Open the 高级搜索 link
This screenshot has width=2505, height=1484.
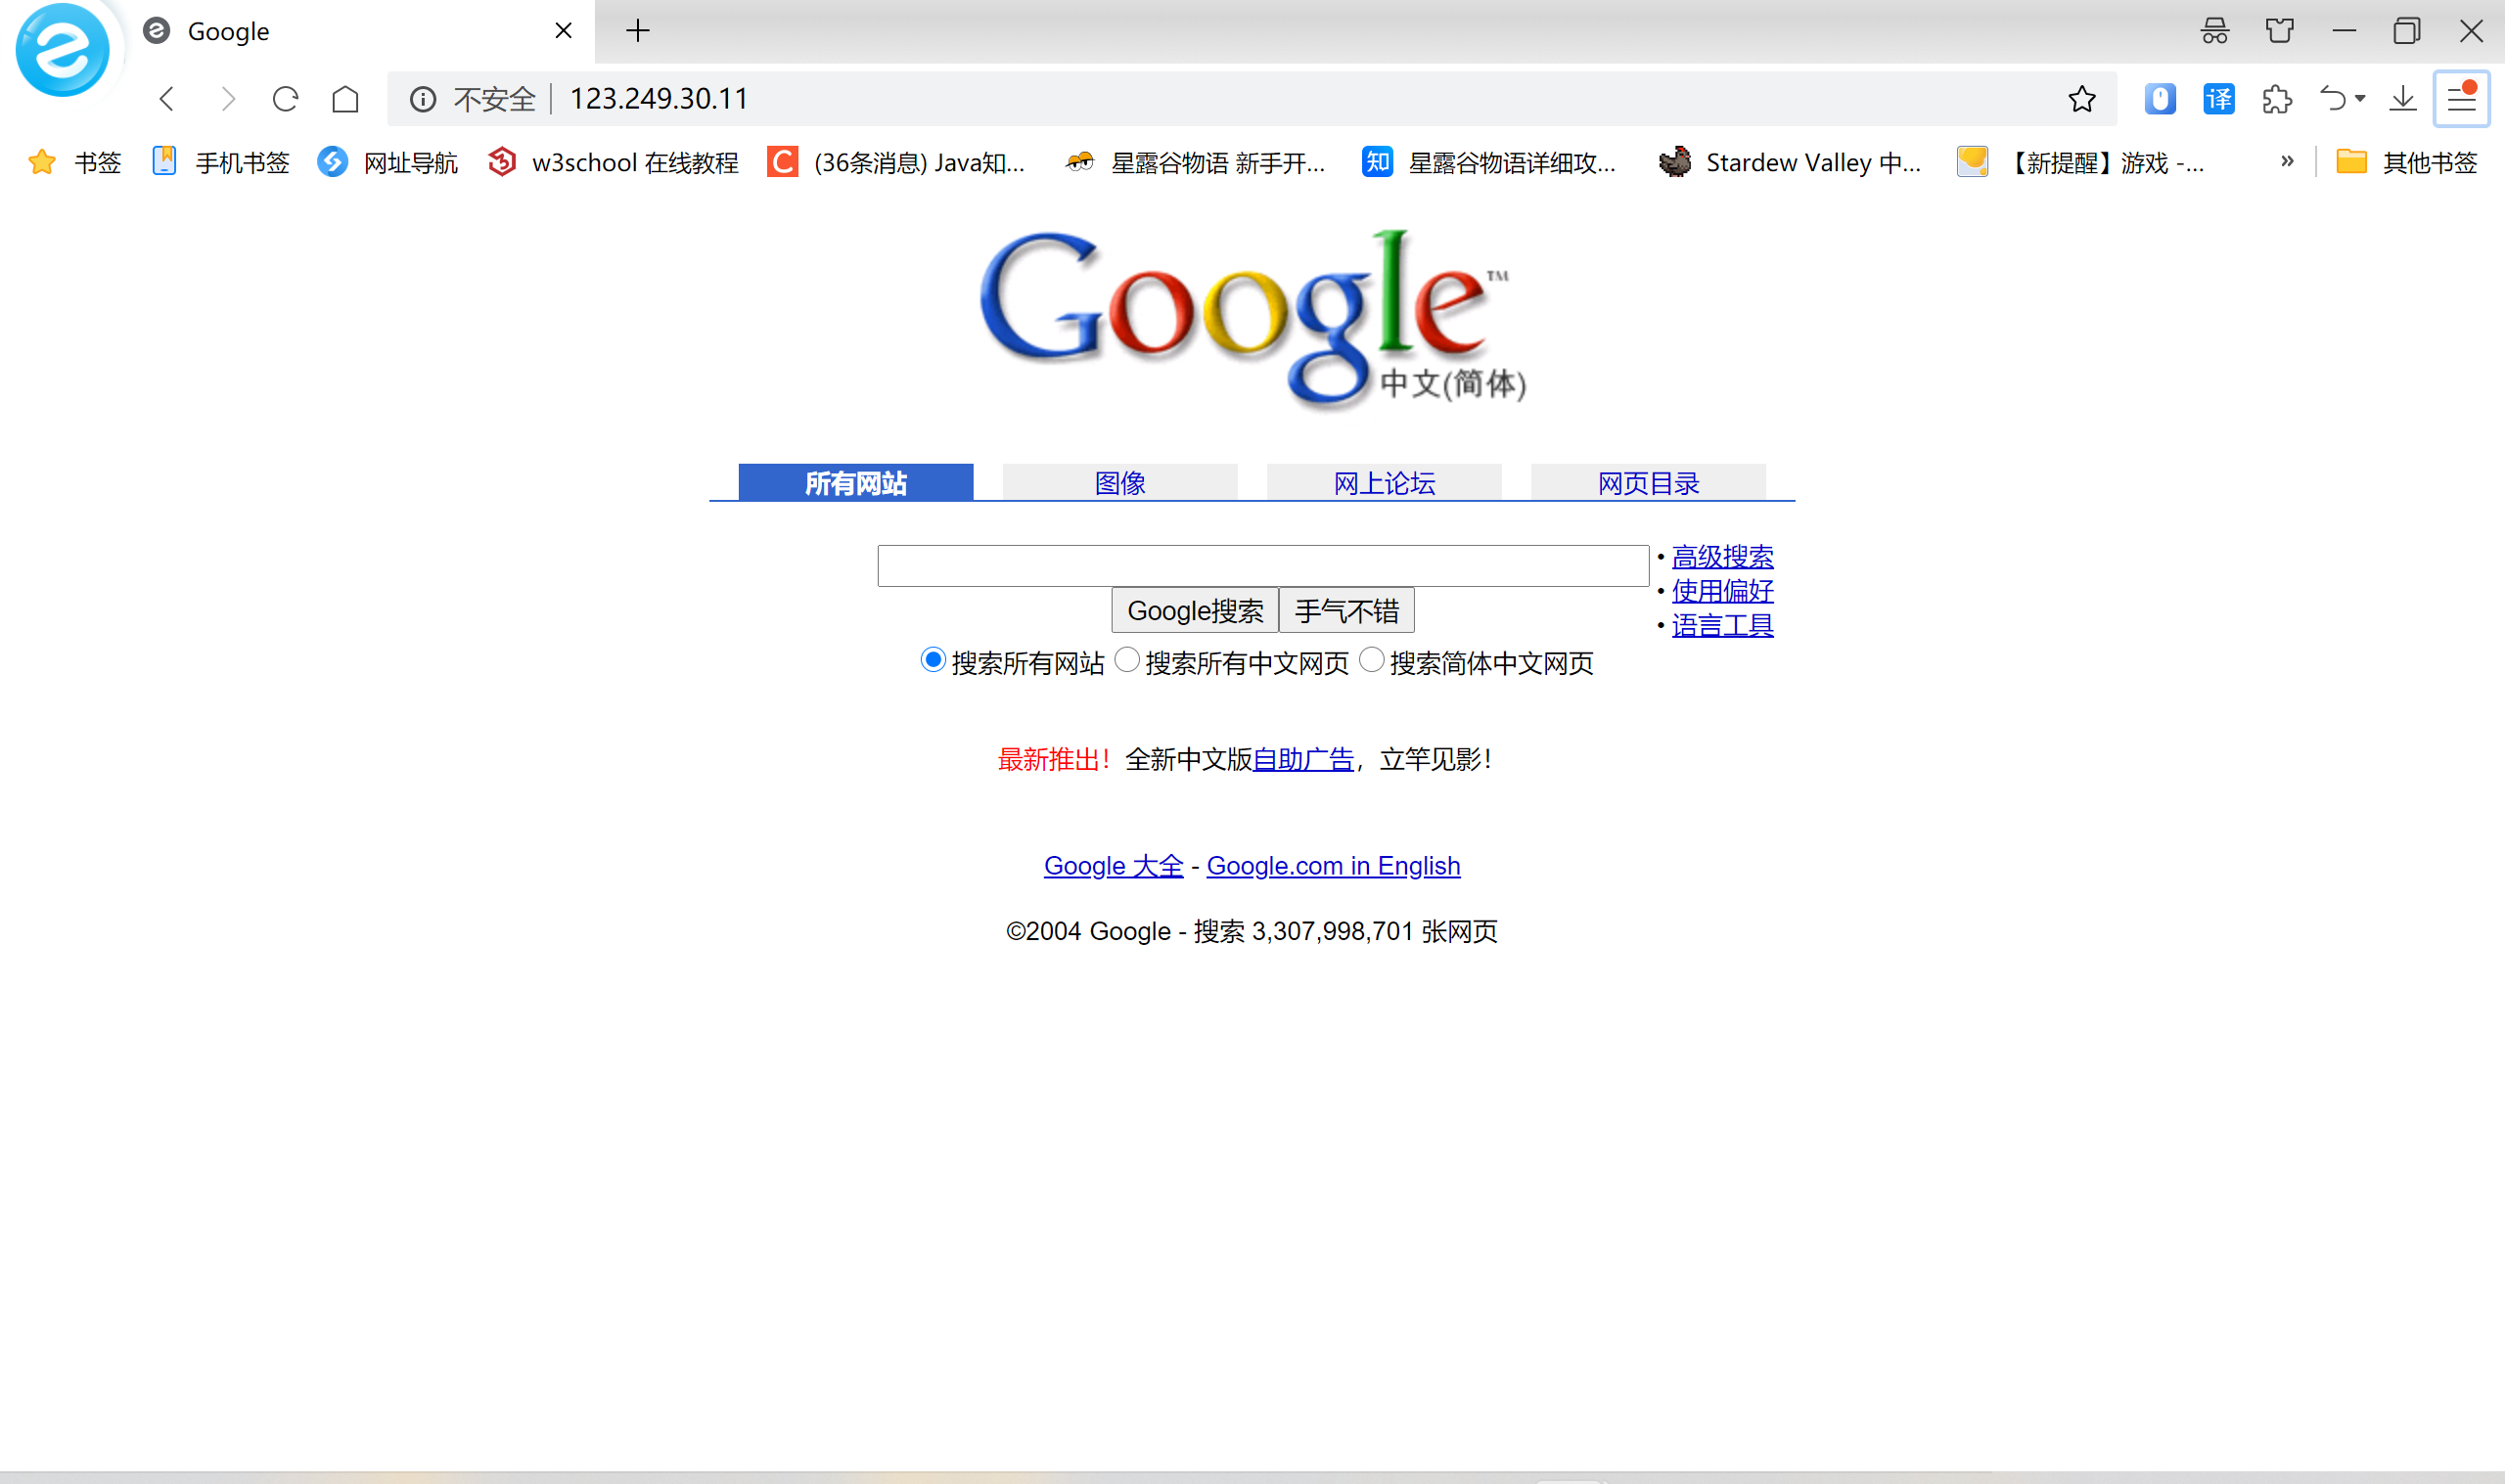tap(1721, 556)
